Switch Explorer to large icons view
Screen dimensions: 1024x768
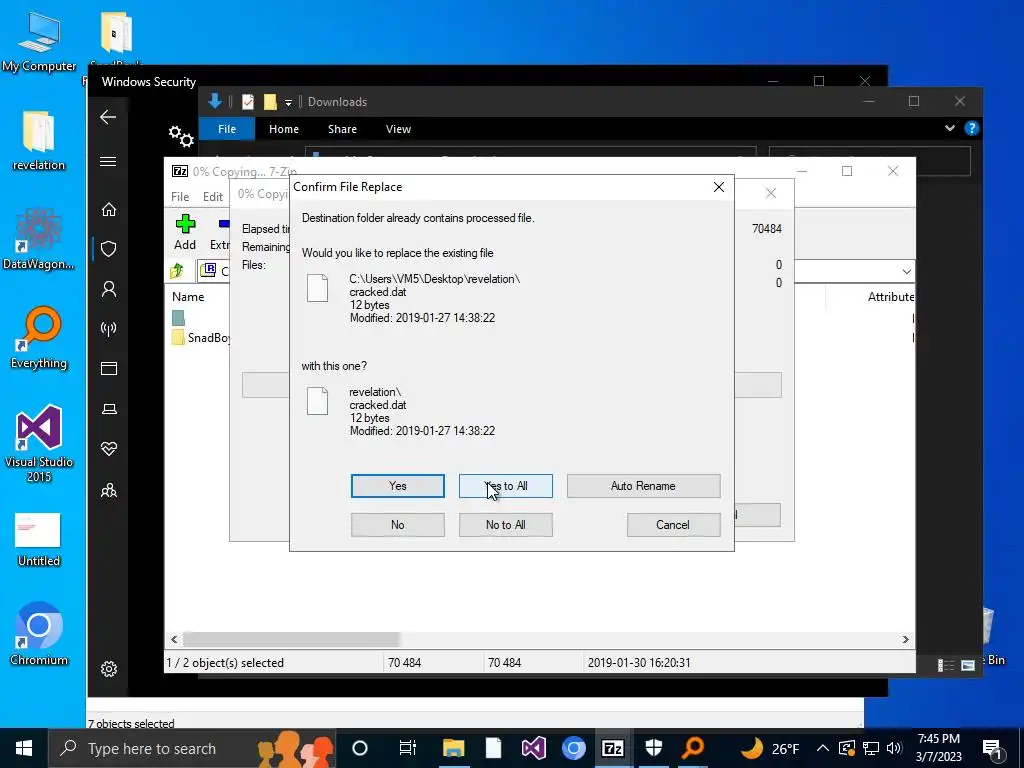coord(968,665)
